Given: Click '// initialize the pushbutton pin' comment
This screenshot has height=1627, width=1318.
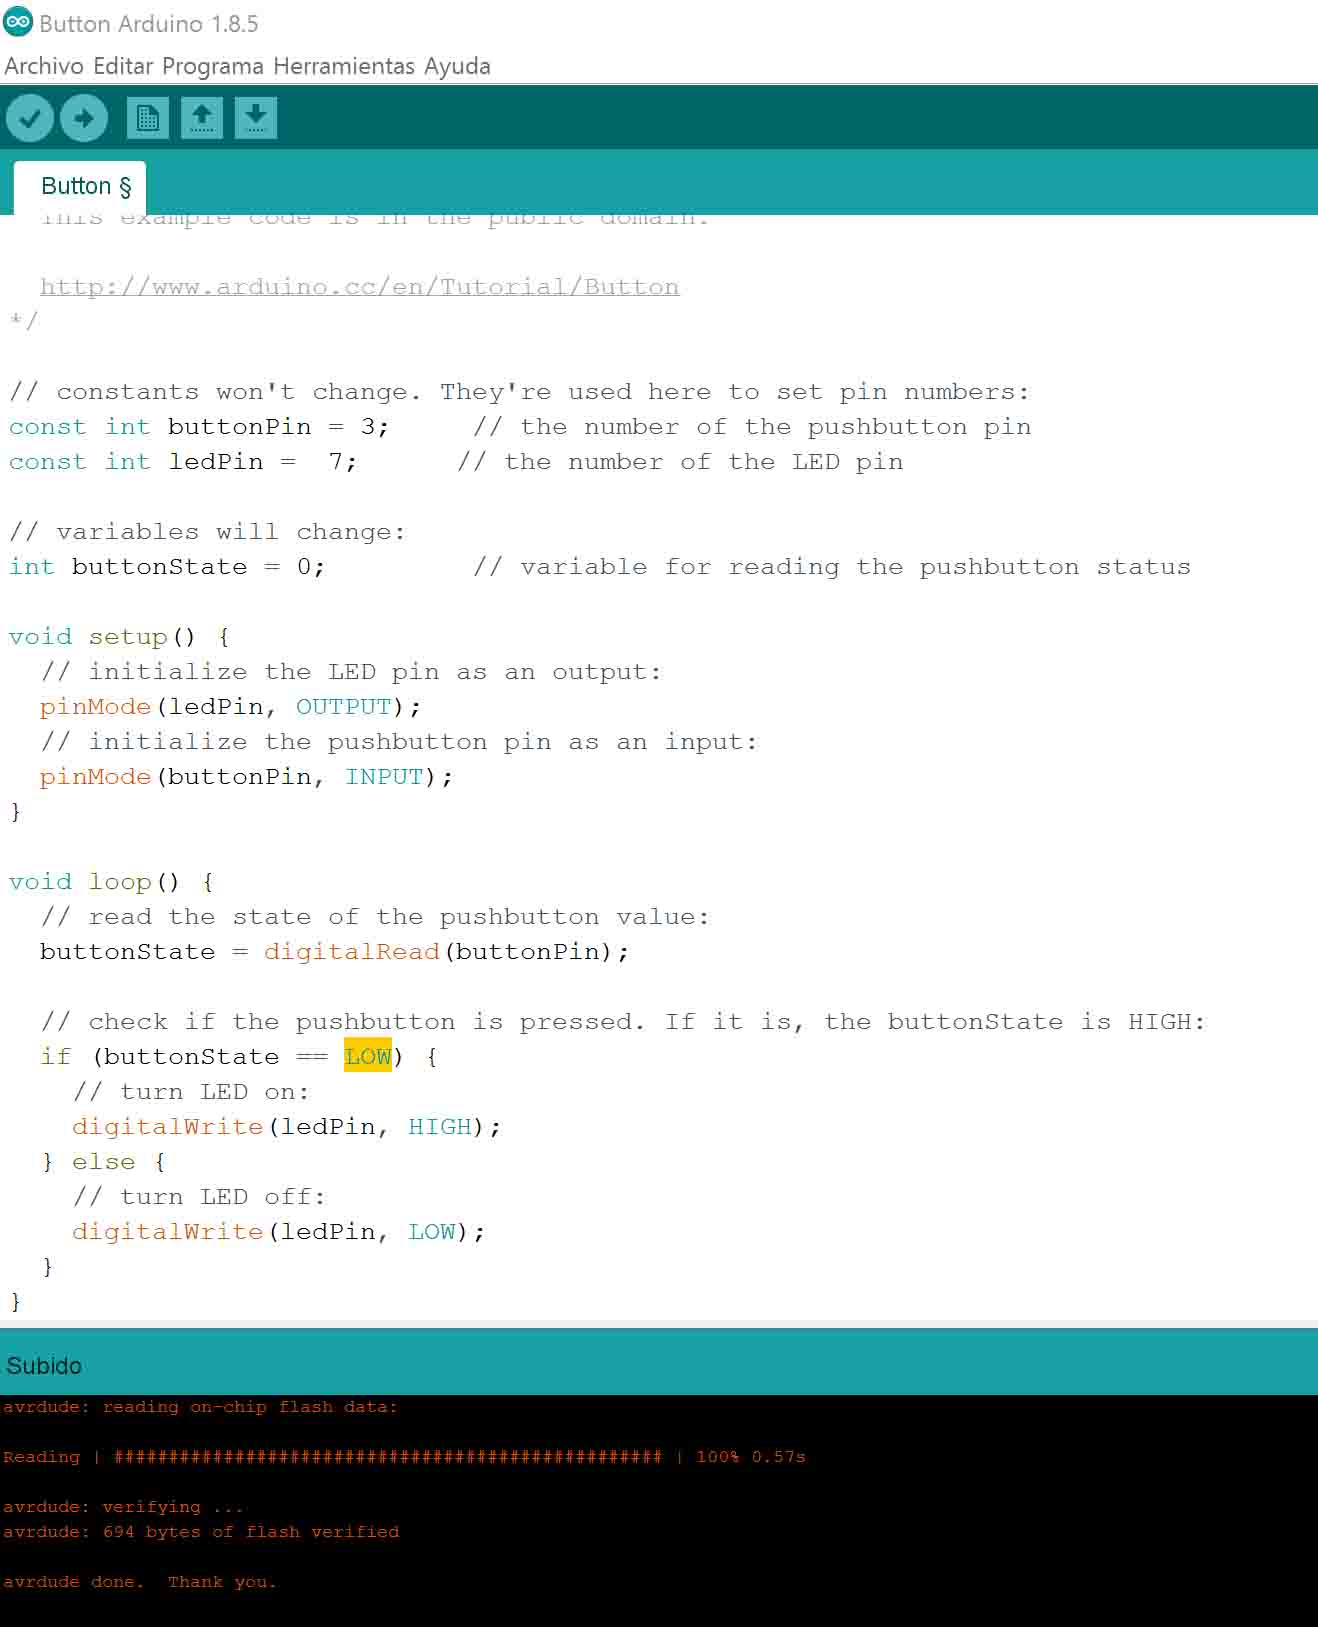Looking at the screenshot, I should click(x=399, y=742).
